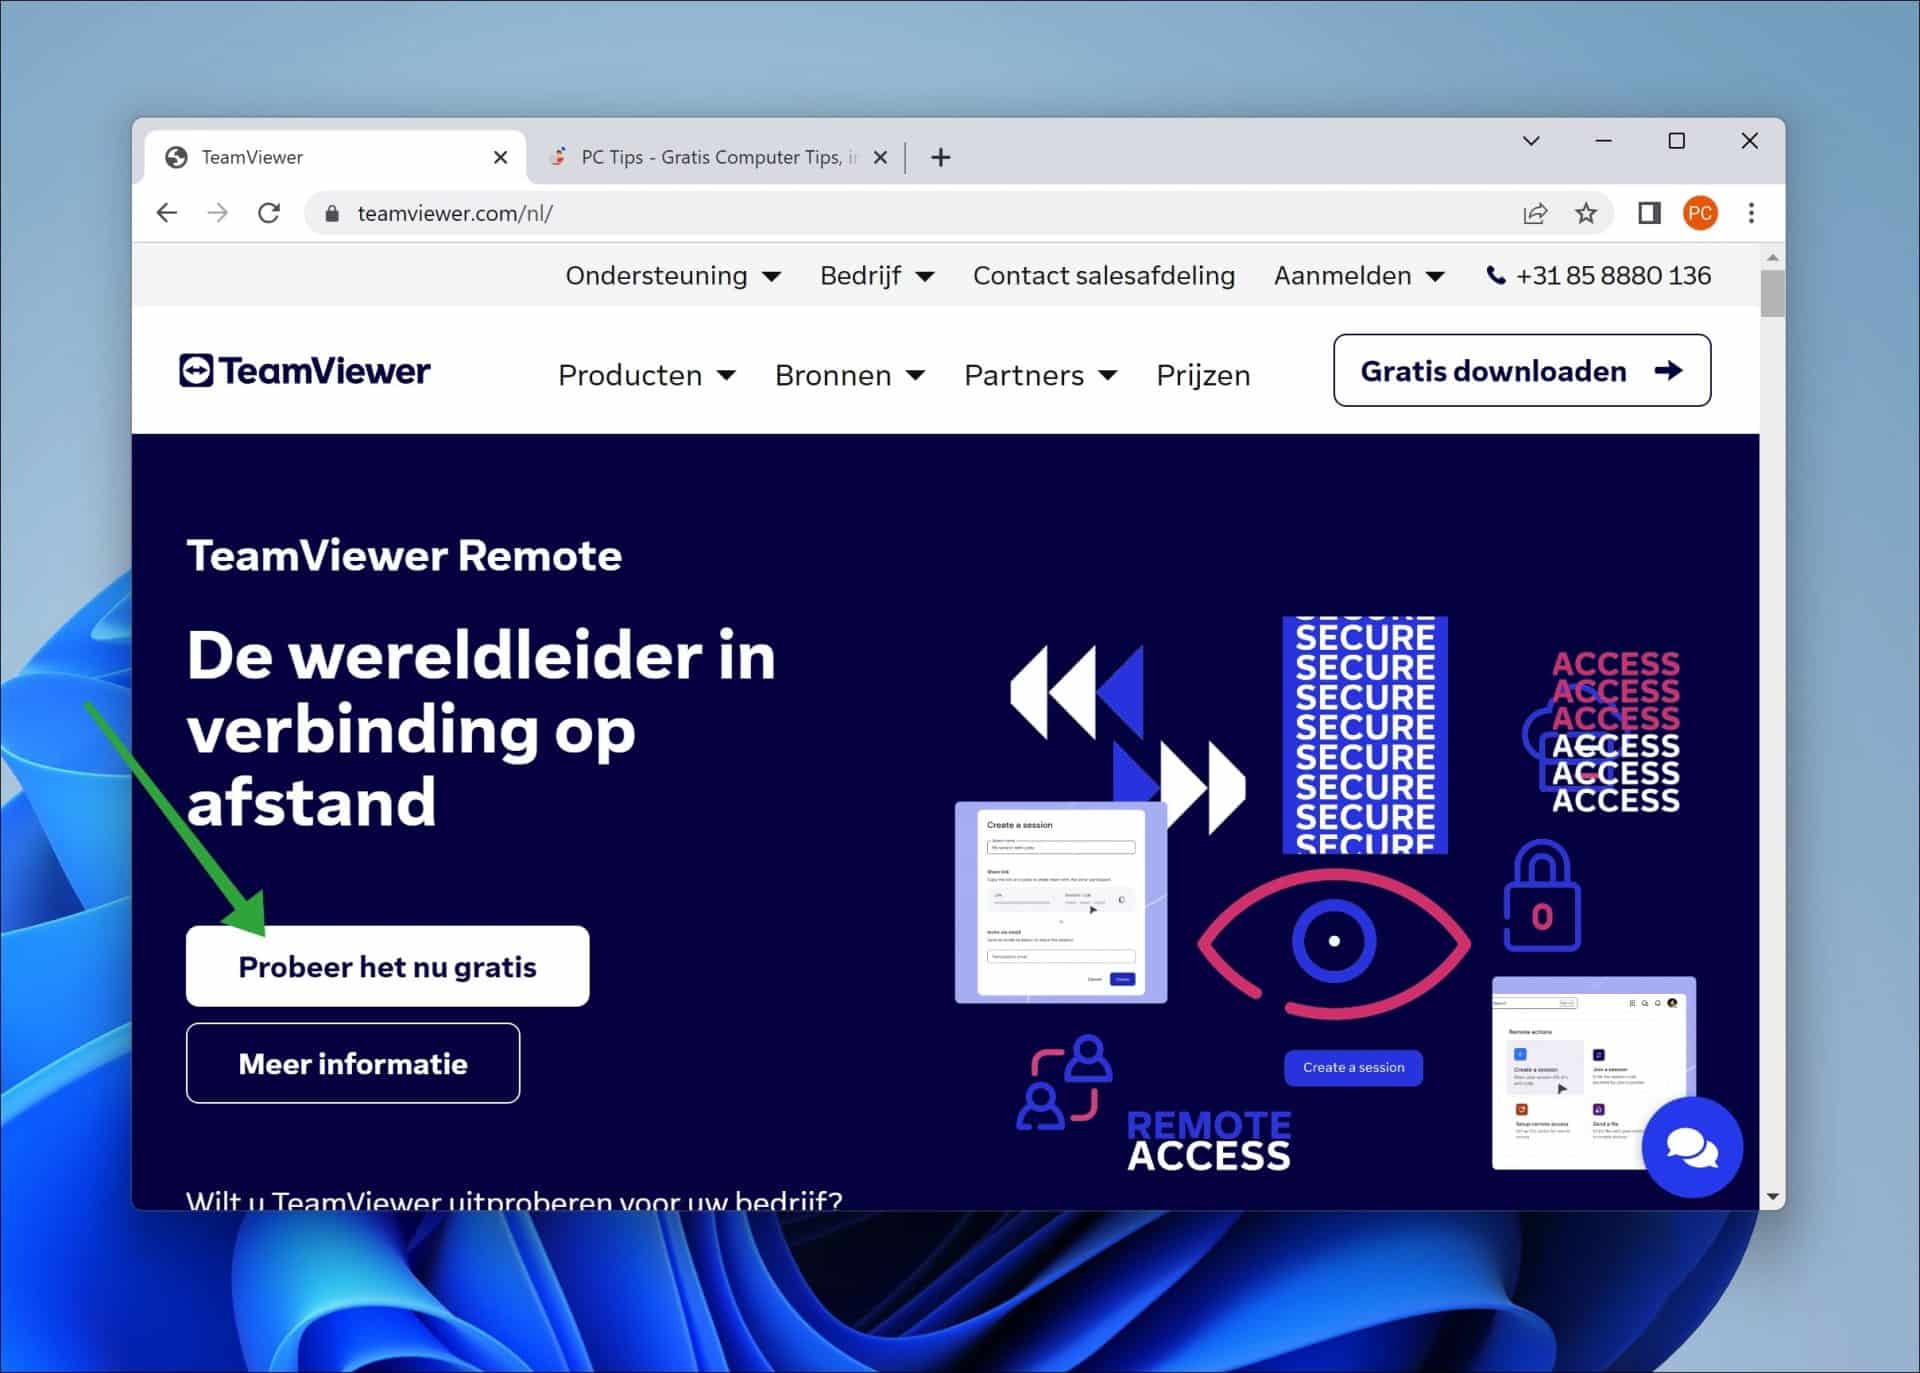Click the Gratis downloaden button
This screenshot has width=1920, height=1373.
pyautogui.click(x=1521, y=370)
